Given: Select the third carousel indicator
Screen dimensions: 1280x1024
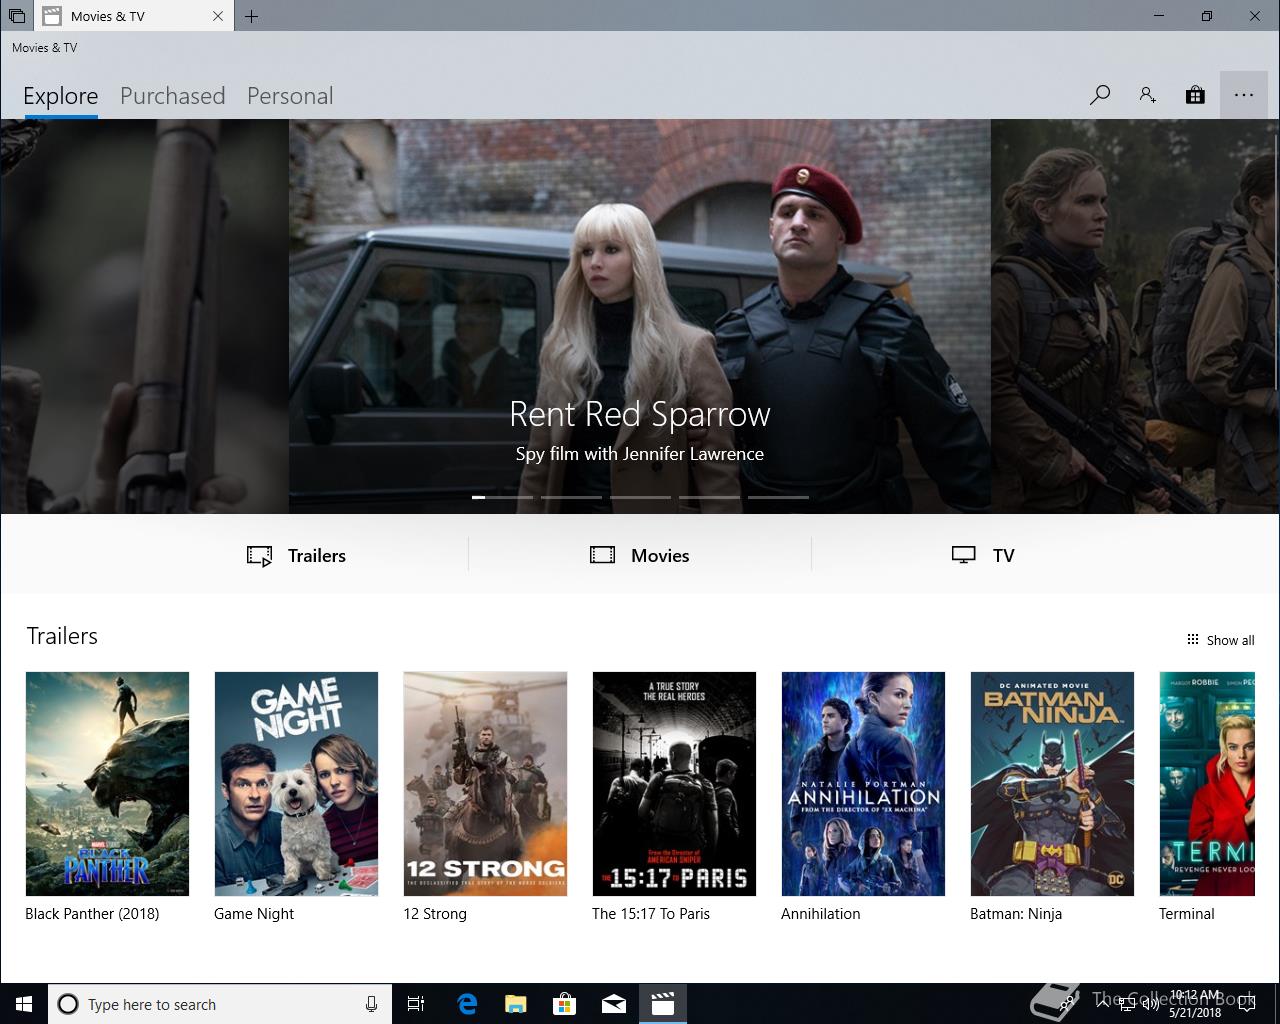Looking at the screenshot, I should click(x=640, y=497).
